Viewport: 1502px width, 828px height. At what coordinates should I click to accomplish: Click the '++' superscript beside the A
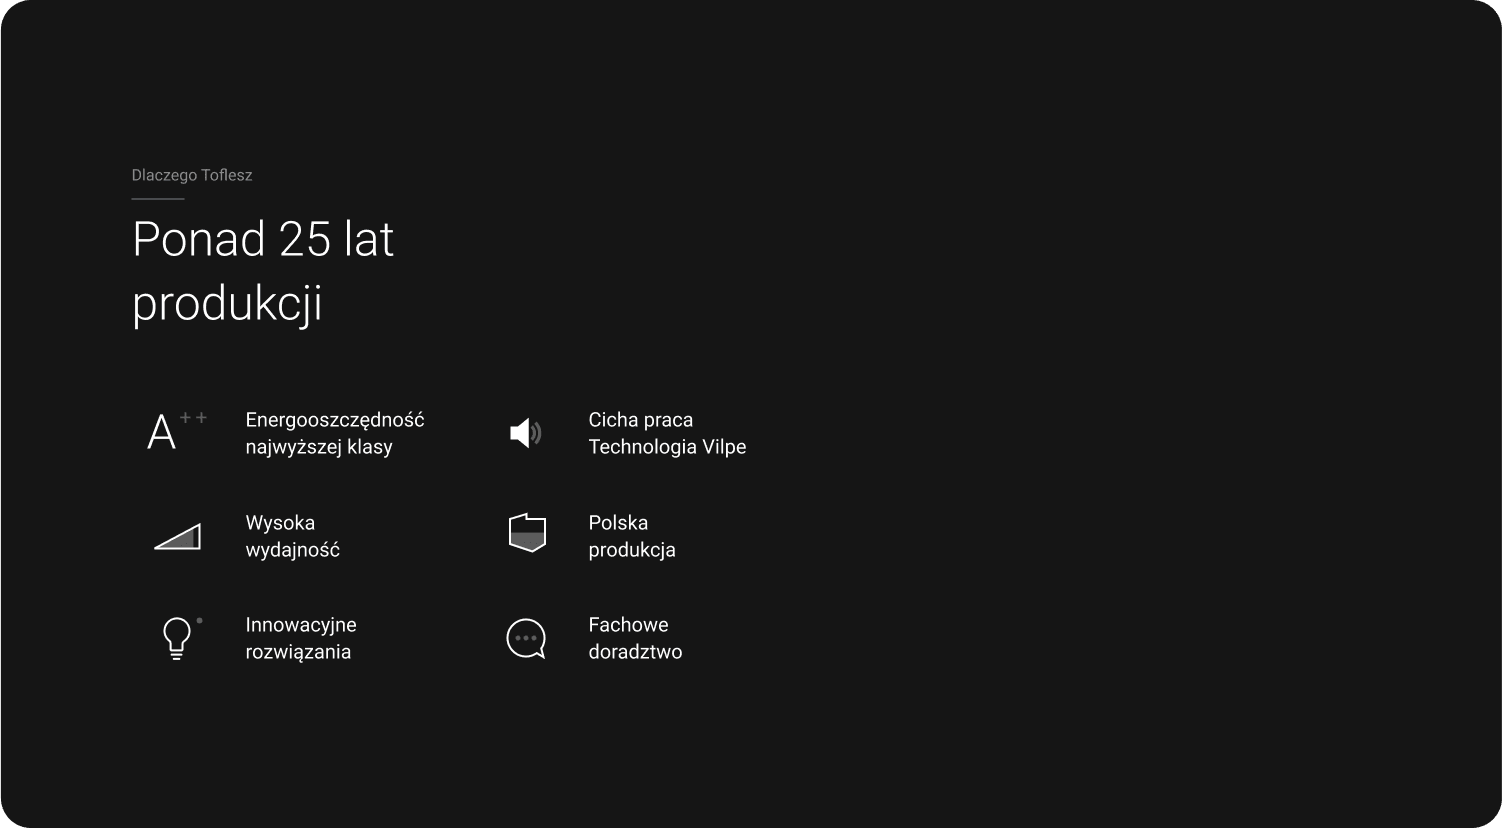coord(193,418)
